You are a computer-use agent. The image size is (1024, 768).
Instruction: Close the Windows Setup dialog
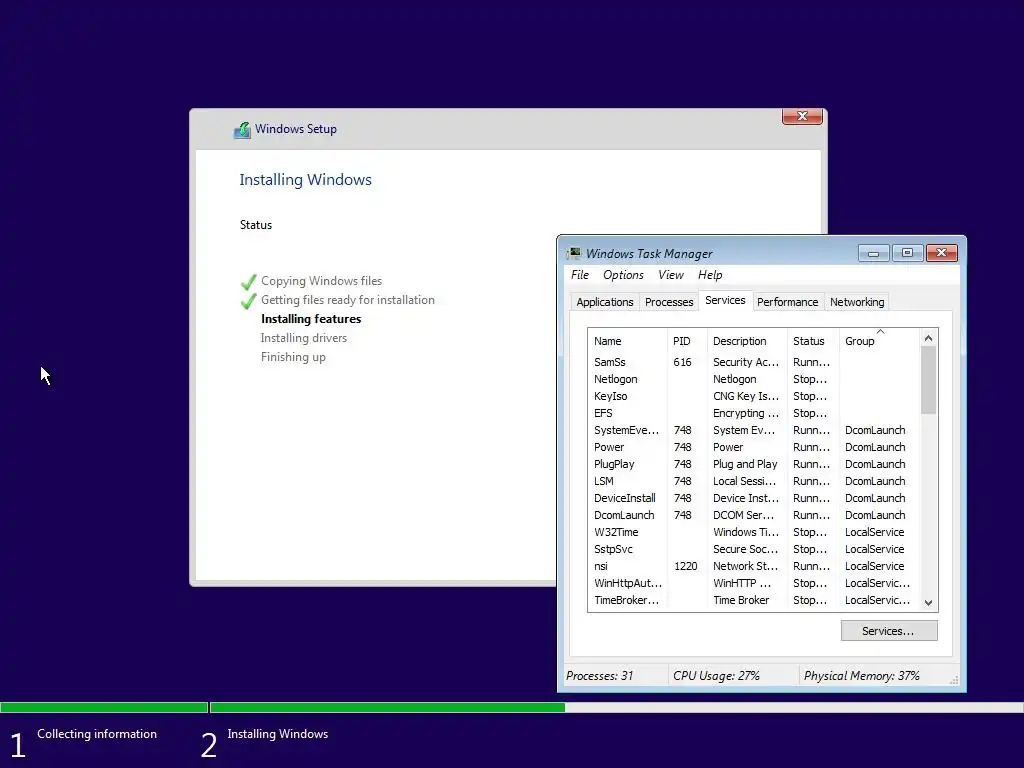click(x=802, y=116)
